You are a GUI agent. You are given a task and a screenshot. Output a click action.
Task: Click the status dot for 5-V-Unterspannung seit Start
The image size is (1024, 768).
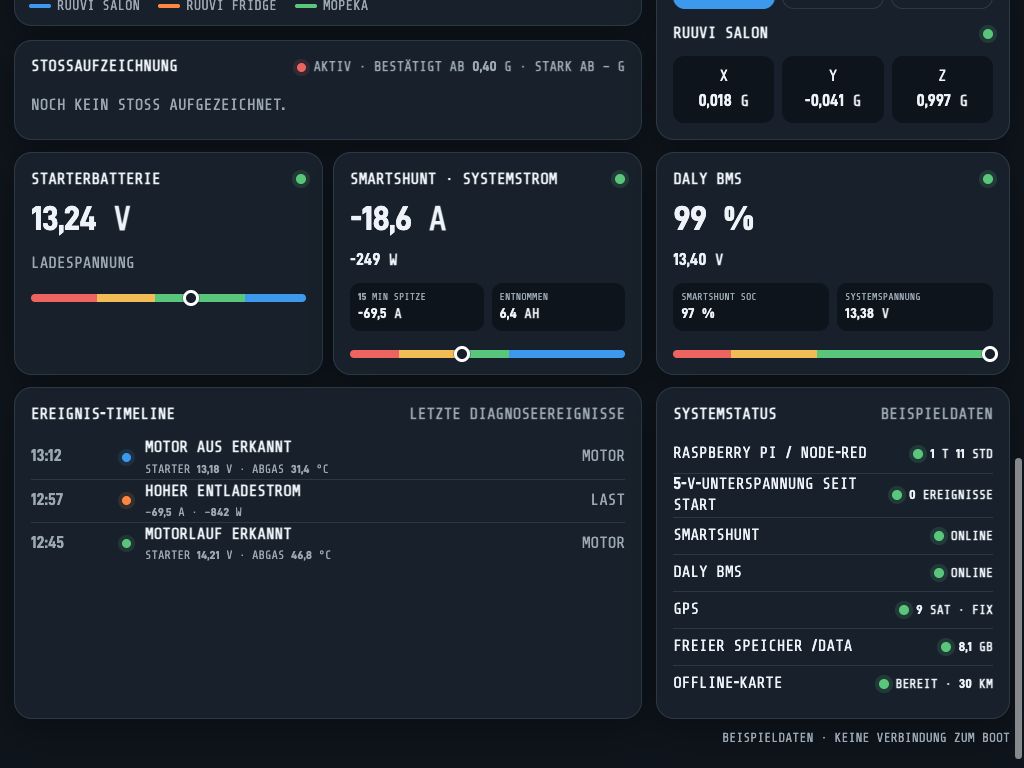[x=897, y=495]
